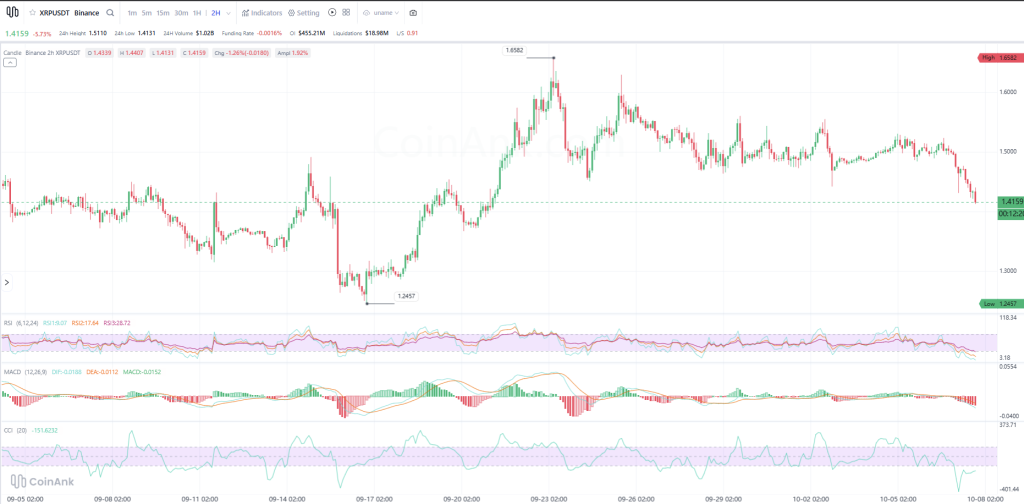The height and width of the screenshot is (504, 1024).
Task: Click the current price 1.4159 axis label
Action: (1010, 202)
